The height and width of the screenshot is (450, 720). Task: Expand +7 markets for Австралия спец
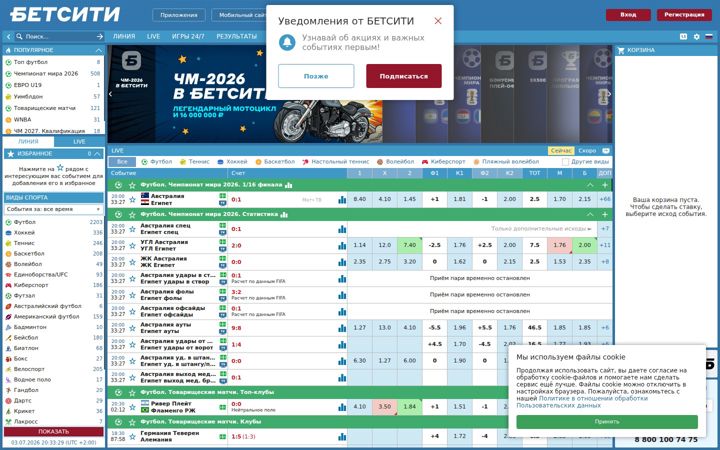point(605,229)
